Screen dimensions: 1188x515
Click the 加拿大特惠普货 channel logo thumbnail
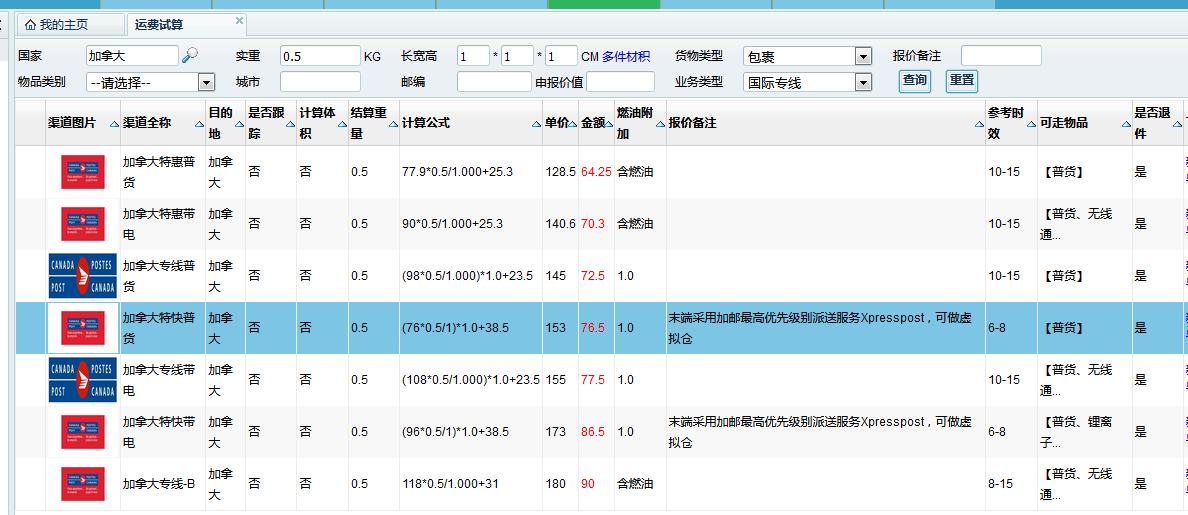[82, 172]
